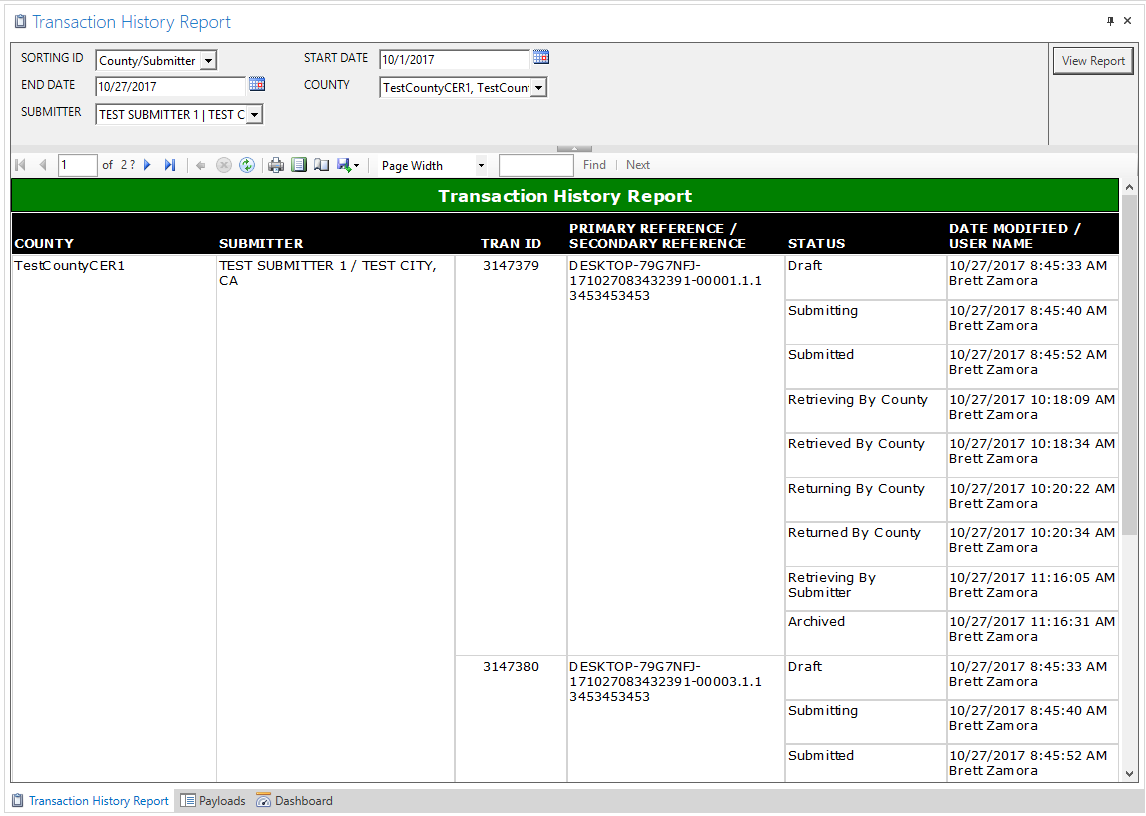This screenshot has width=1146, height=816.
Task: Collapse the parameters panel with splitter arrow
Action: 574,149
